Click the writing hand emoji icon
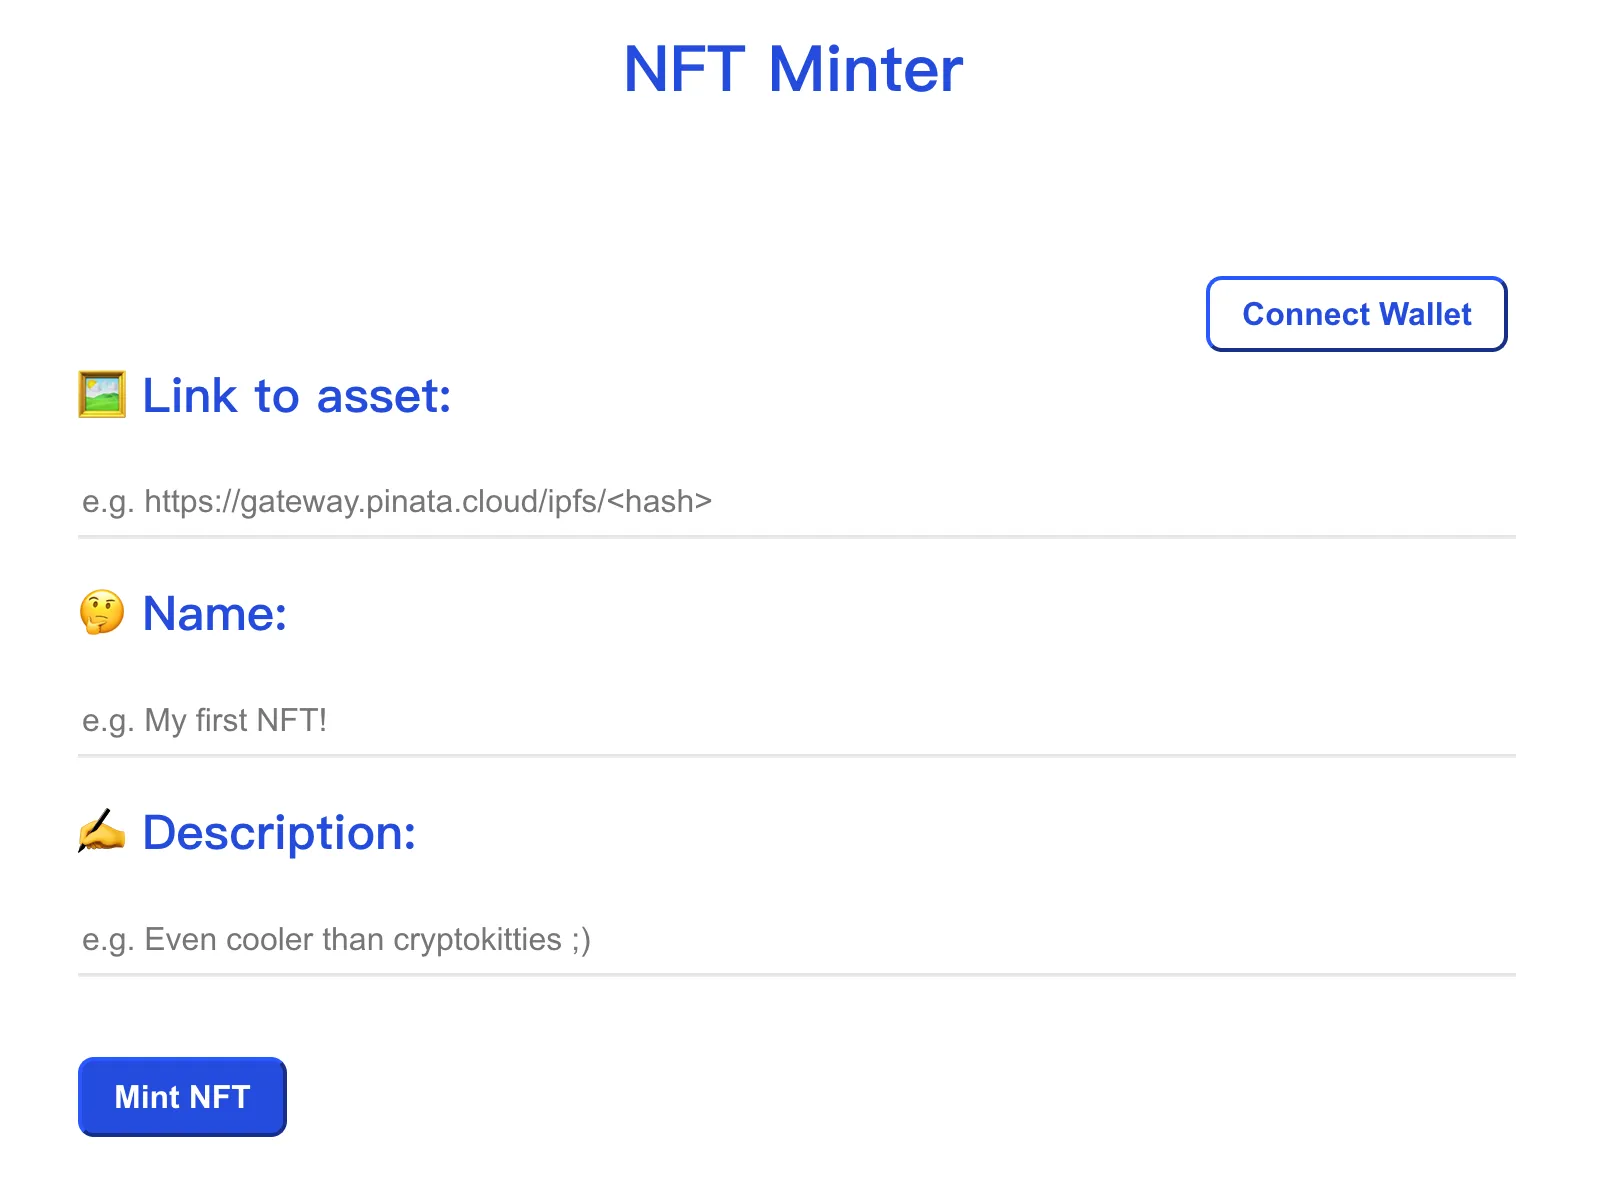 [x=102, y=832]
